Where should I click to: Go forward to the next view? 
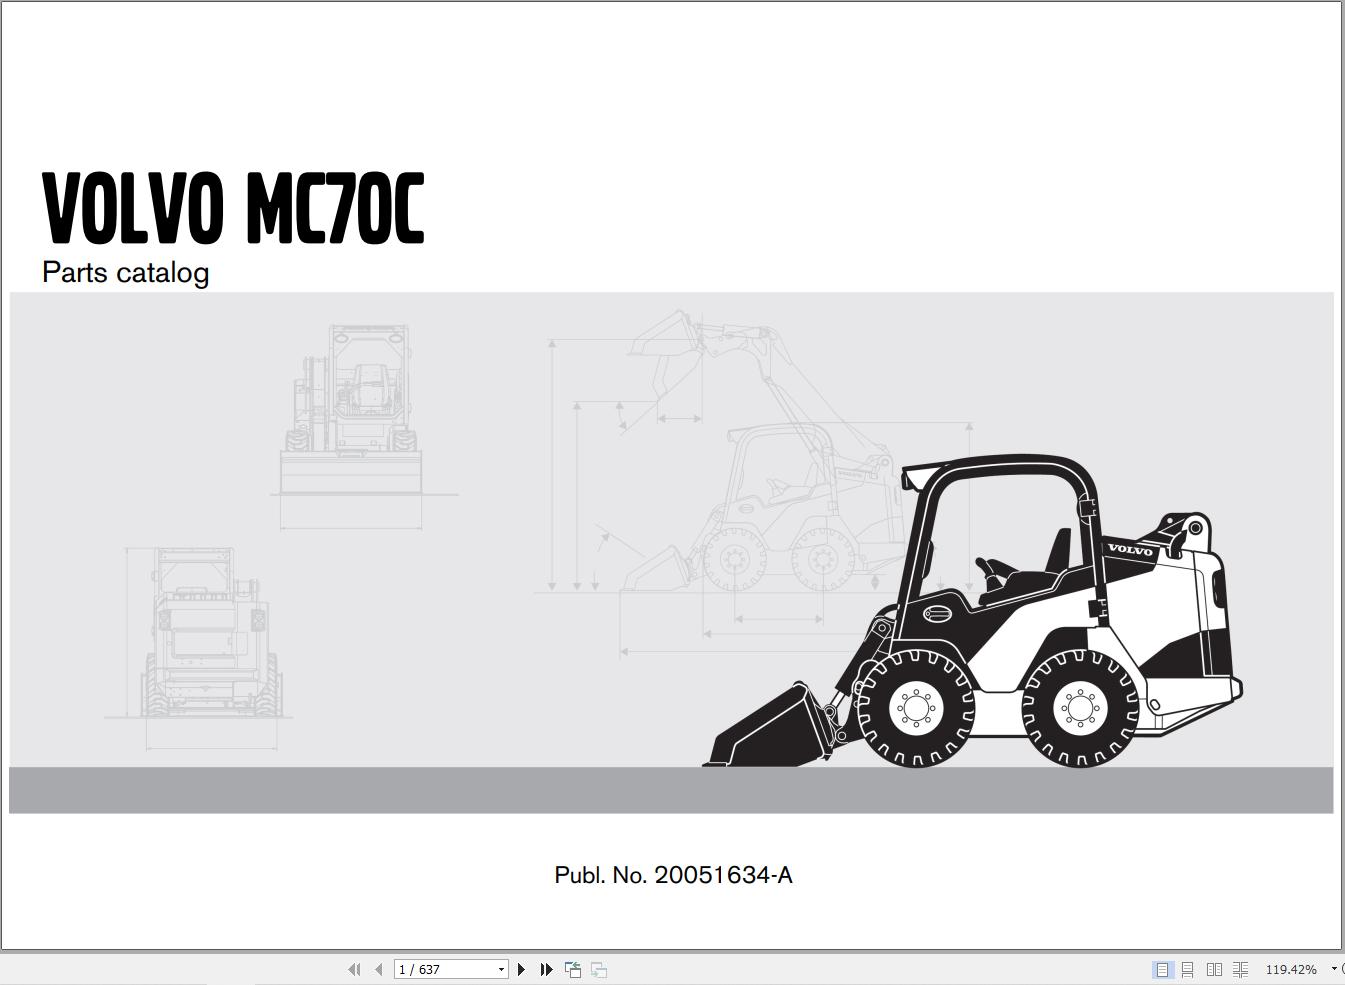(598, 969)
